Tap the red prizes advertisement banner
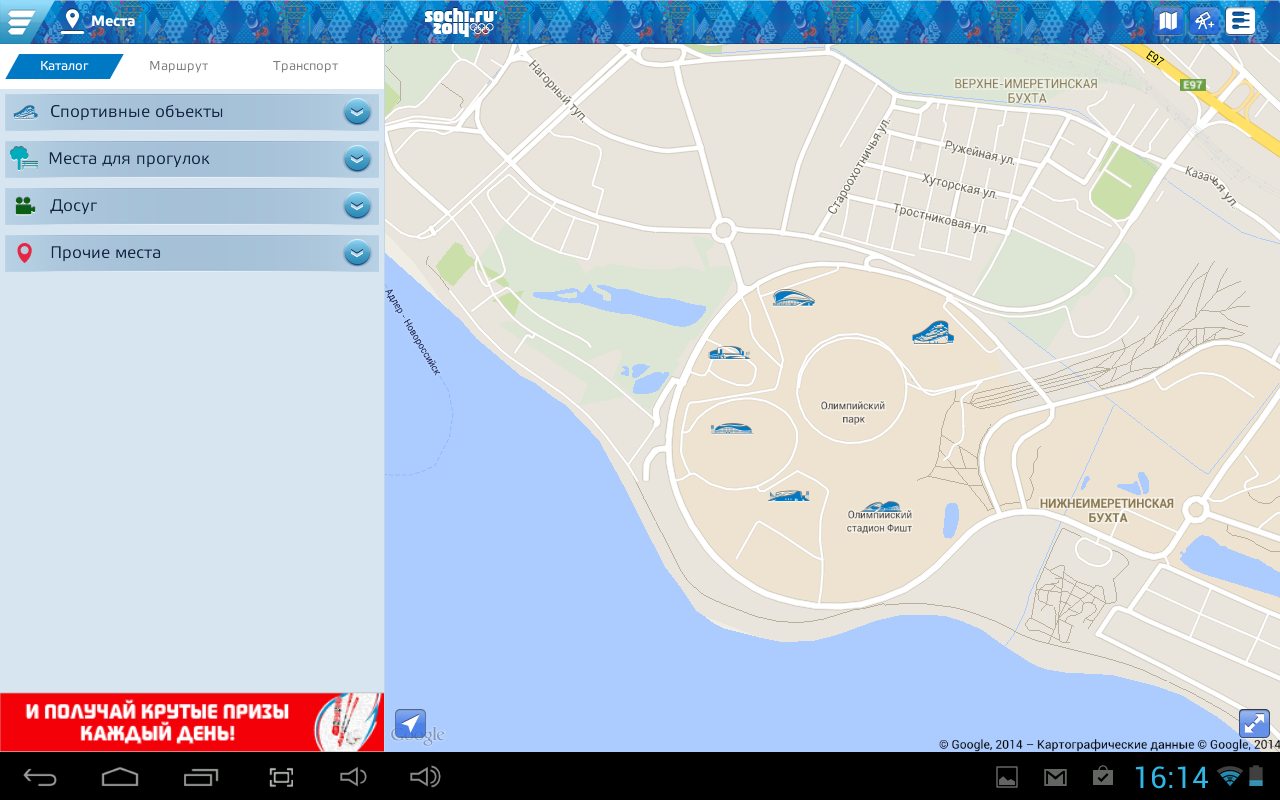The image size is (1280, 800). click(x=192, y=722)
